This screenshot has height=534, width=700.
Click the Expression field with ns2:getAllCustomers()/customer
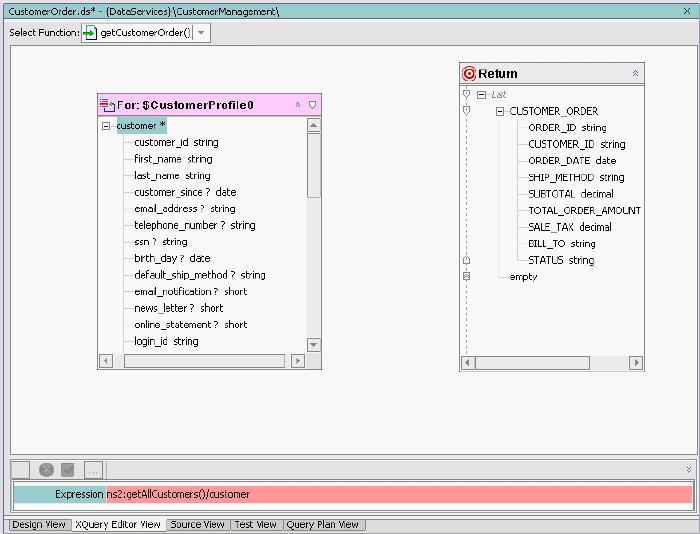399,494
